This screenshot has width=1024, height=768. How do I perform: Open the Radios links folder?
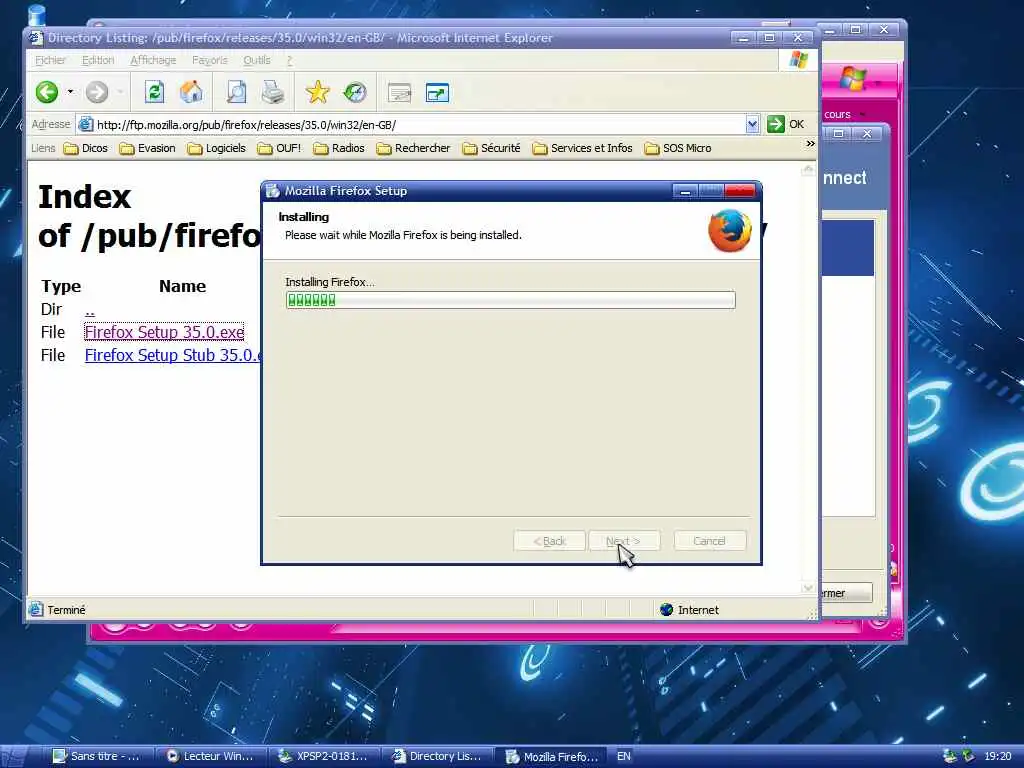click(x=339, y=148)
